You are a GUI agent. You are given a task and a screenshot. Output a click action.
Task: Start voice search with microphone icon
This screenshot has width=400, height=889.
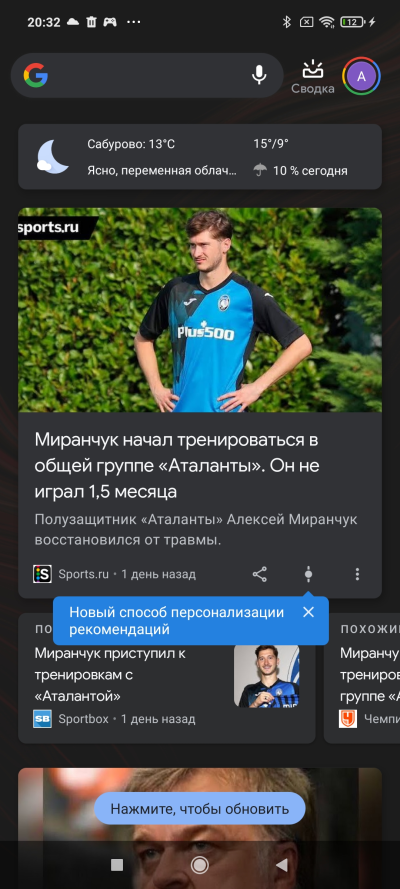coord(259,75)
